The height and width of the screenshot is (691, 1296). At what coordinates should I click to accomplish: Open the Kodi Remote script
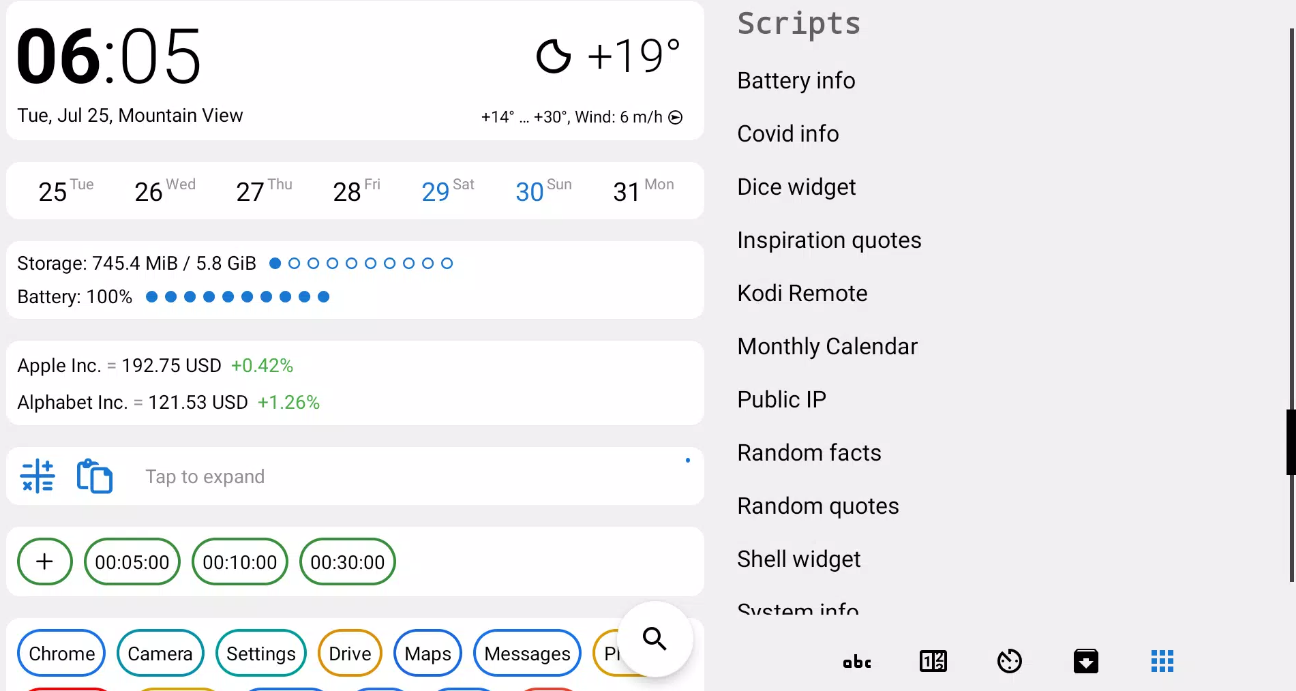pos(802,293)
